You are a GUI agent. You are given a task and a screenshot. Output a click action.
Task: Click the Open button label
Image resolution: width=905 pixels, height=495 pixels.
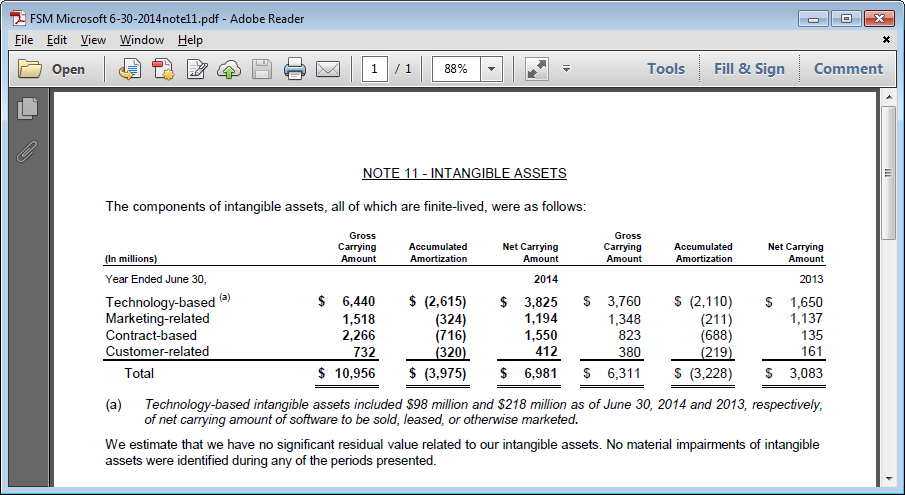(68, 69)
